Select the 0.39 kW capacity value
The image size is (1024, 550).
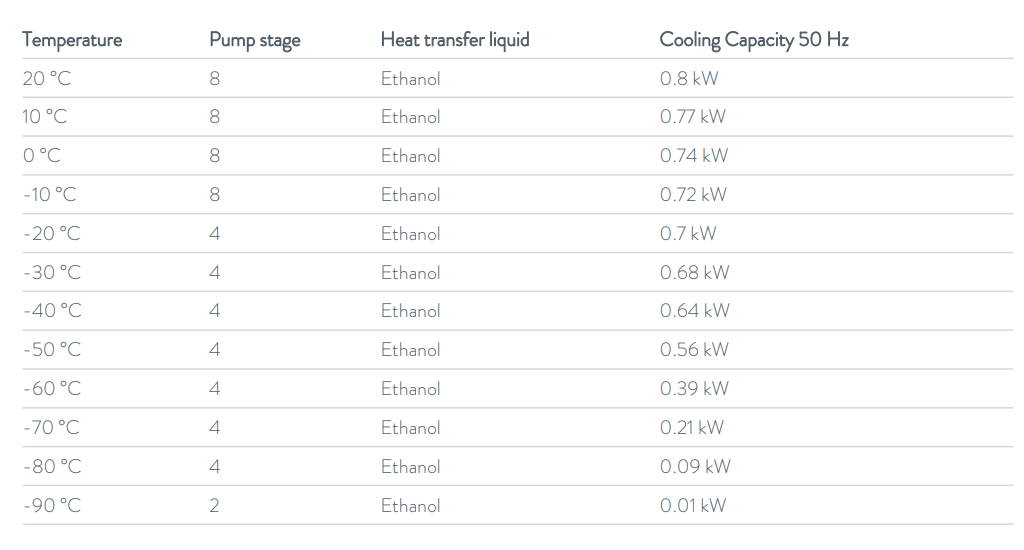pyautogui.click(x=694, y=389)
